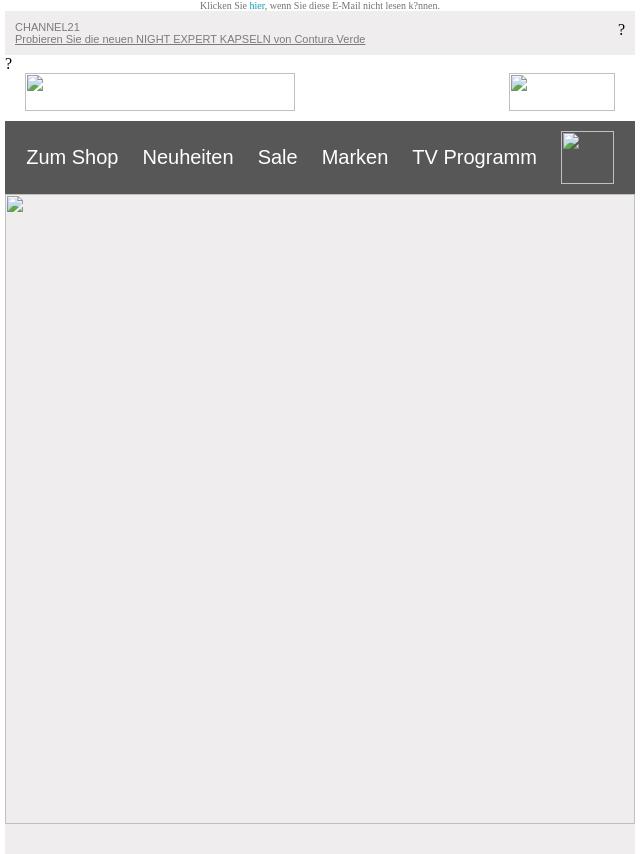The image size is (640, 854).
Task: Open the NIGHT EXPERT KAPSELN von Contura Verde link
Action: pyautogui.click(x=190, y=39)
